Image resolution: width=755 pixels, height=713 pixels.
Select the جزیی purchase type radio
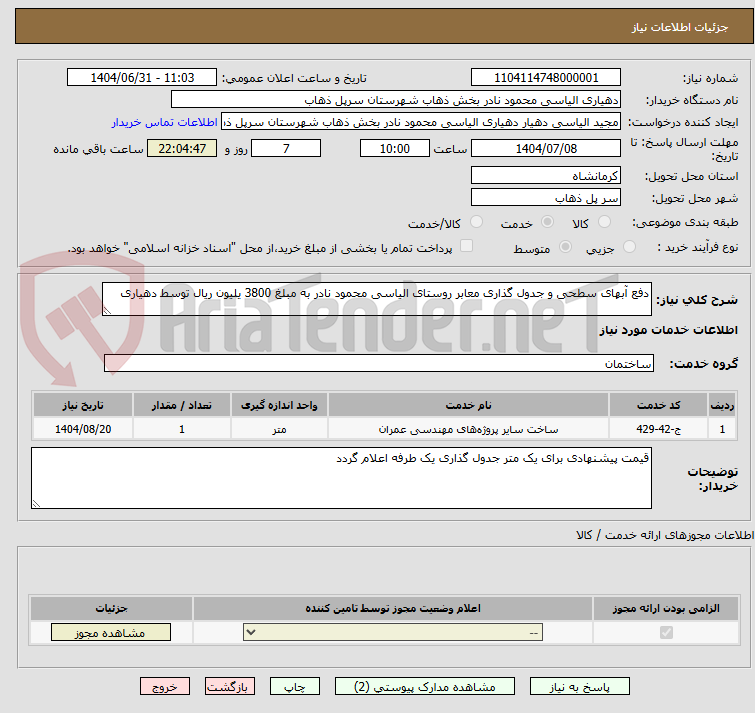point(629,247)
